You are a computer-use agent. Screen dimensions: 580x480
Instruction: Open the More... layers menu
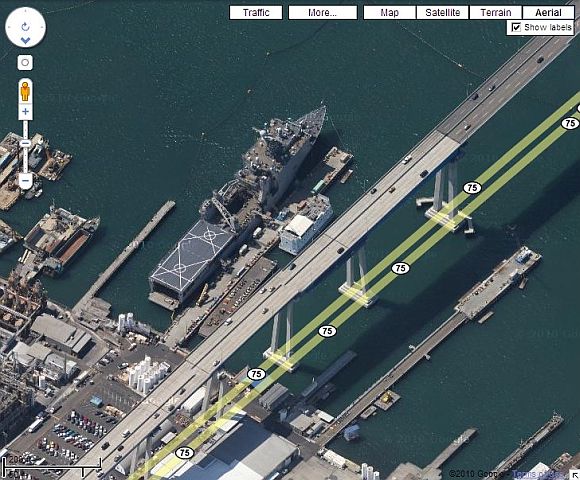tap(323, 13)
